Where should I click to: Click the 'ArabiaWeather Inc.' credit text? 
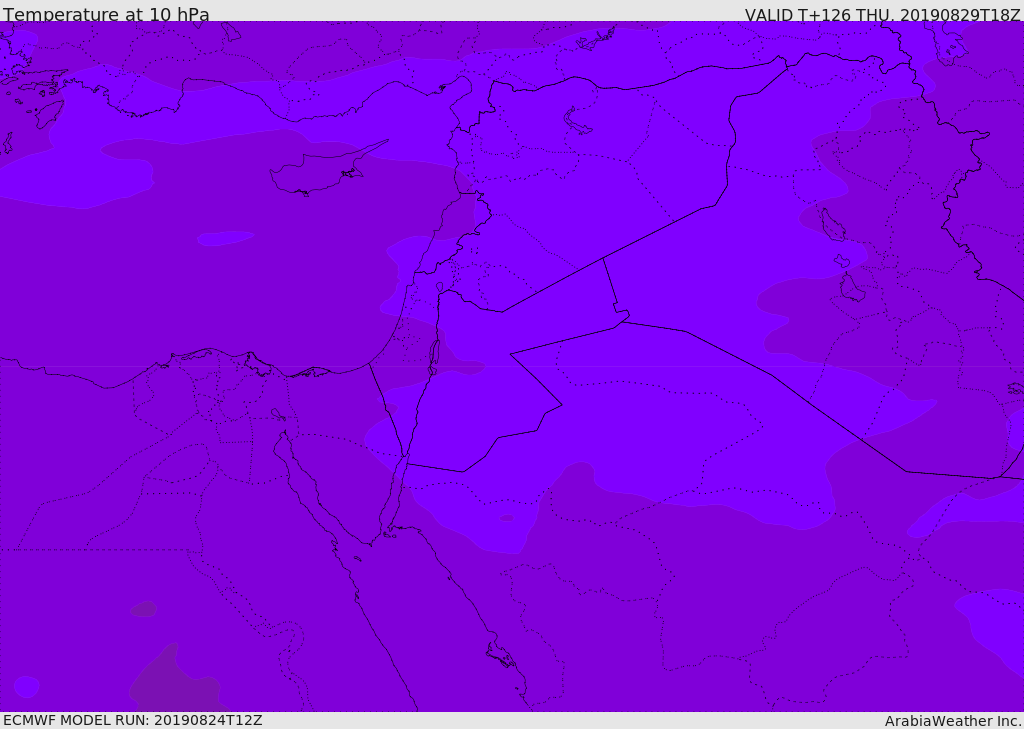[x=952, y=721]
